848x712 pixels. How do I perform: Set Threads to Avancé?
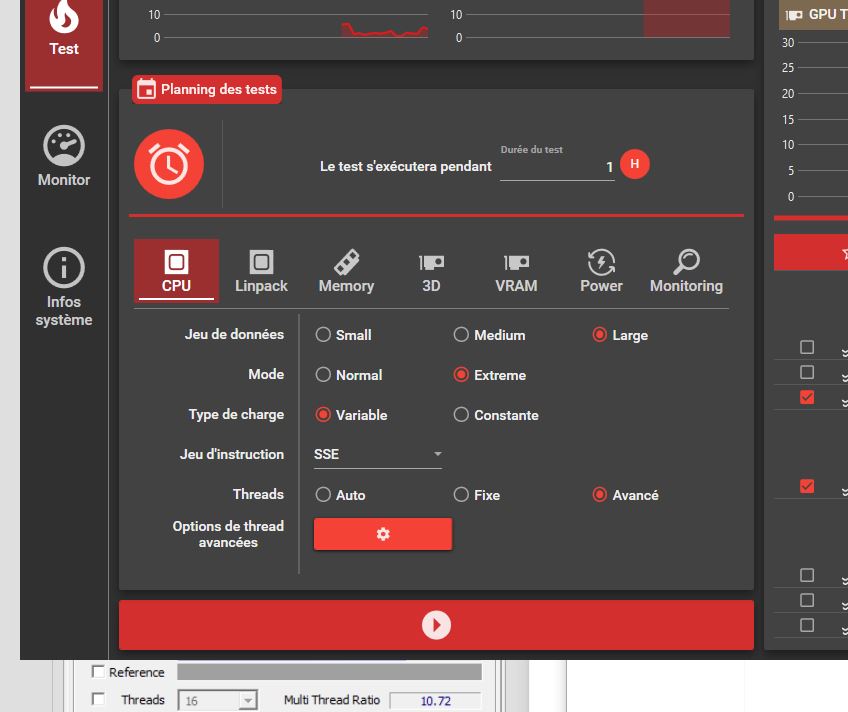pyautogui.click(x=625, y=495)
